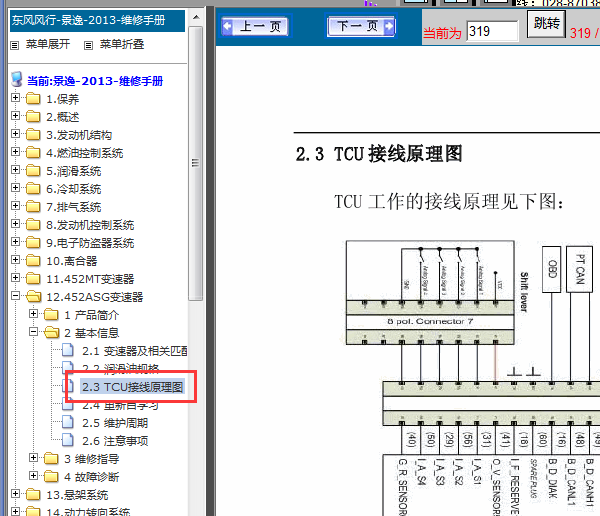Open the root node 当前:景逸-2013-维修手册
The width and height of the screenshot is (600, 516).
tap(95, 81)
